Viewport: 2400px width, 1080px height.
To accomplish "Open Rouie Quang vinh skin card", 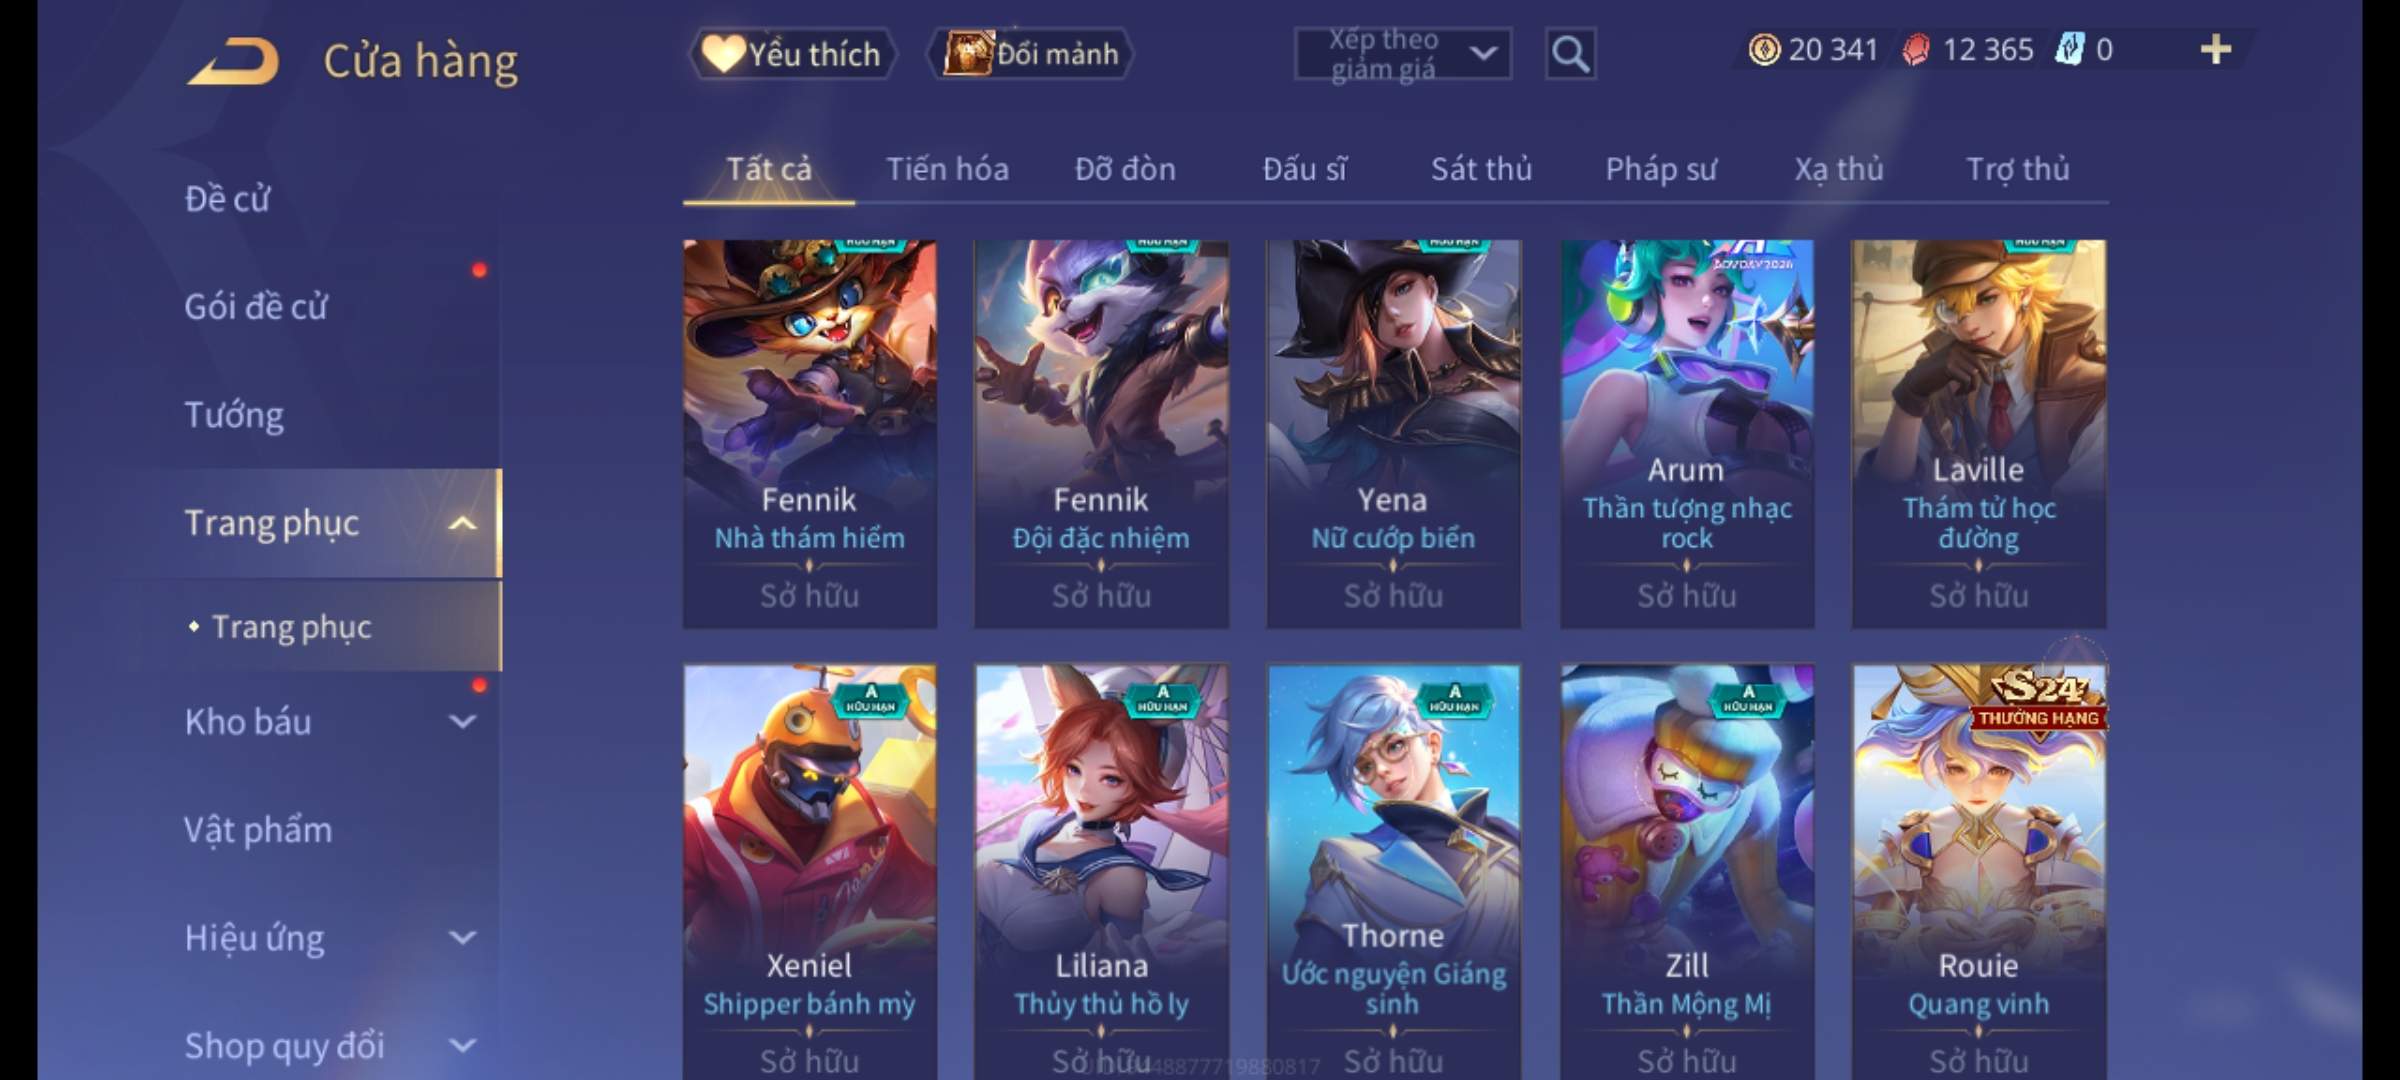I will tap(1978, 872).
